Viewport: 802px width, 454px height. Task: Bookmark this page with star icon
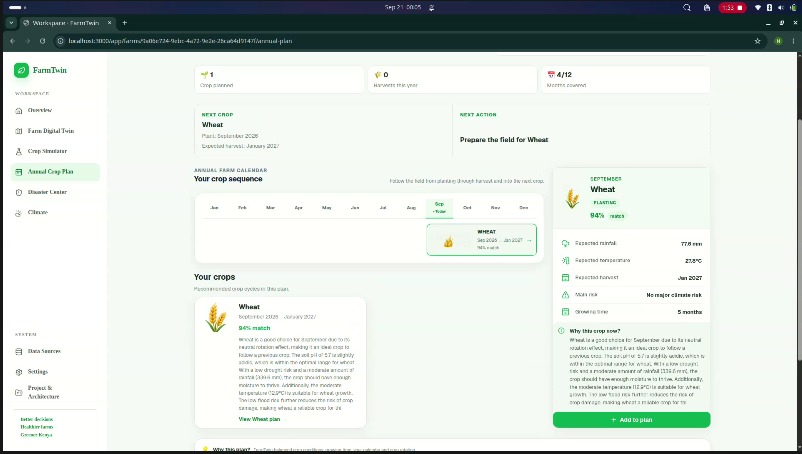coord(758,41)
